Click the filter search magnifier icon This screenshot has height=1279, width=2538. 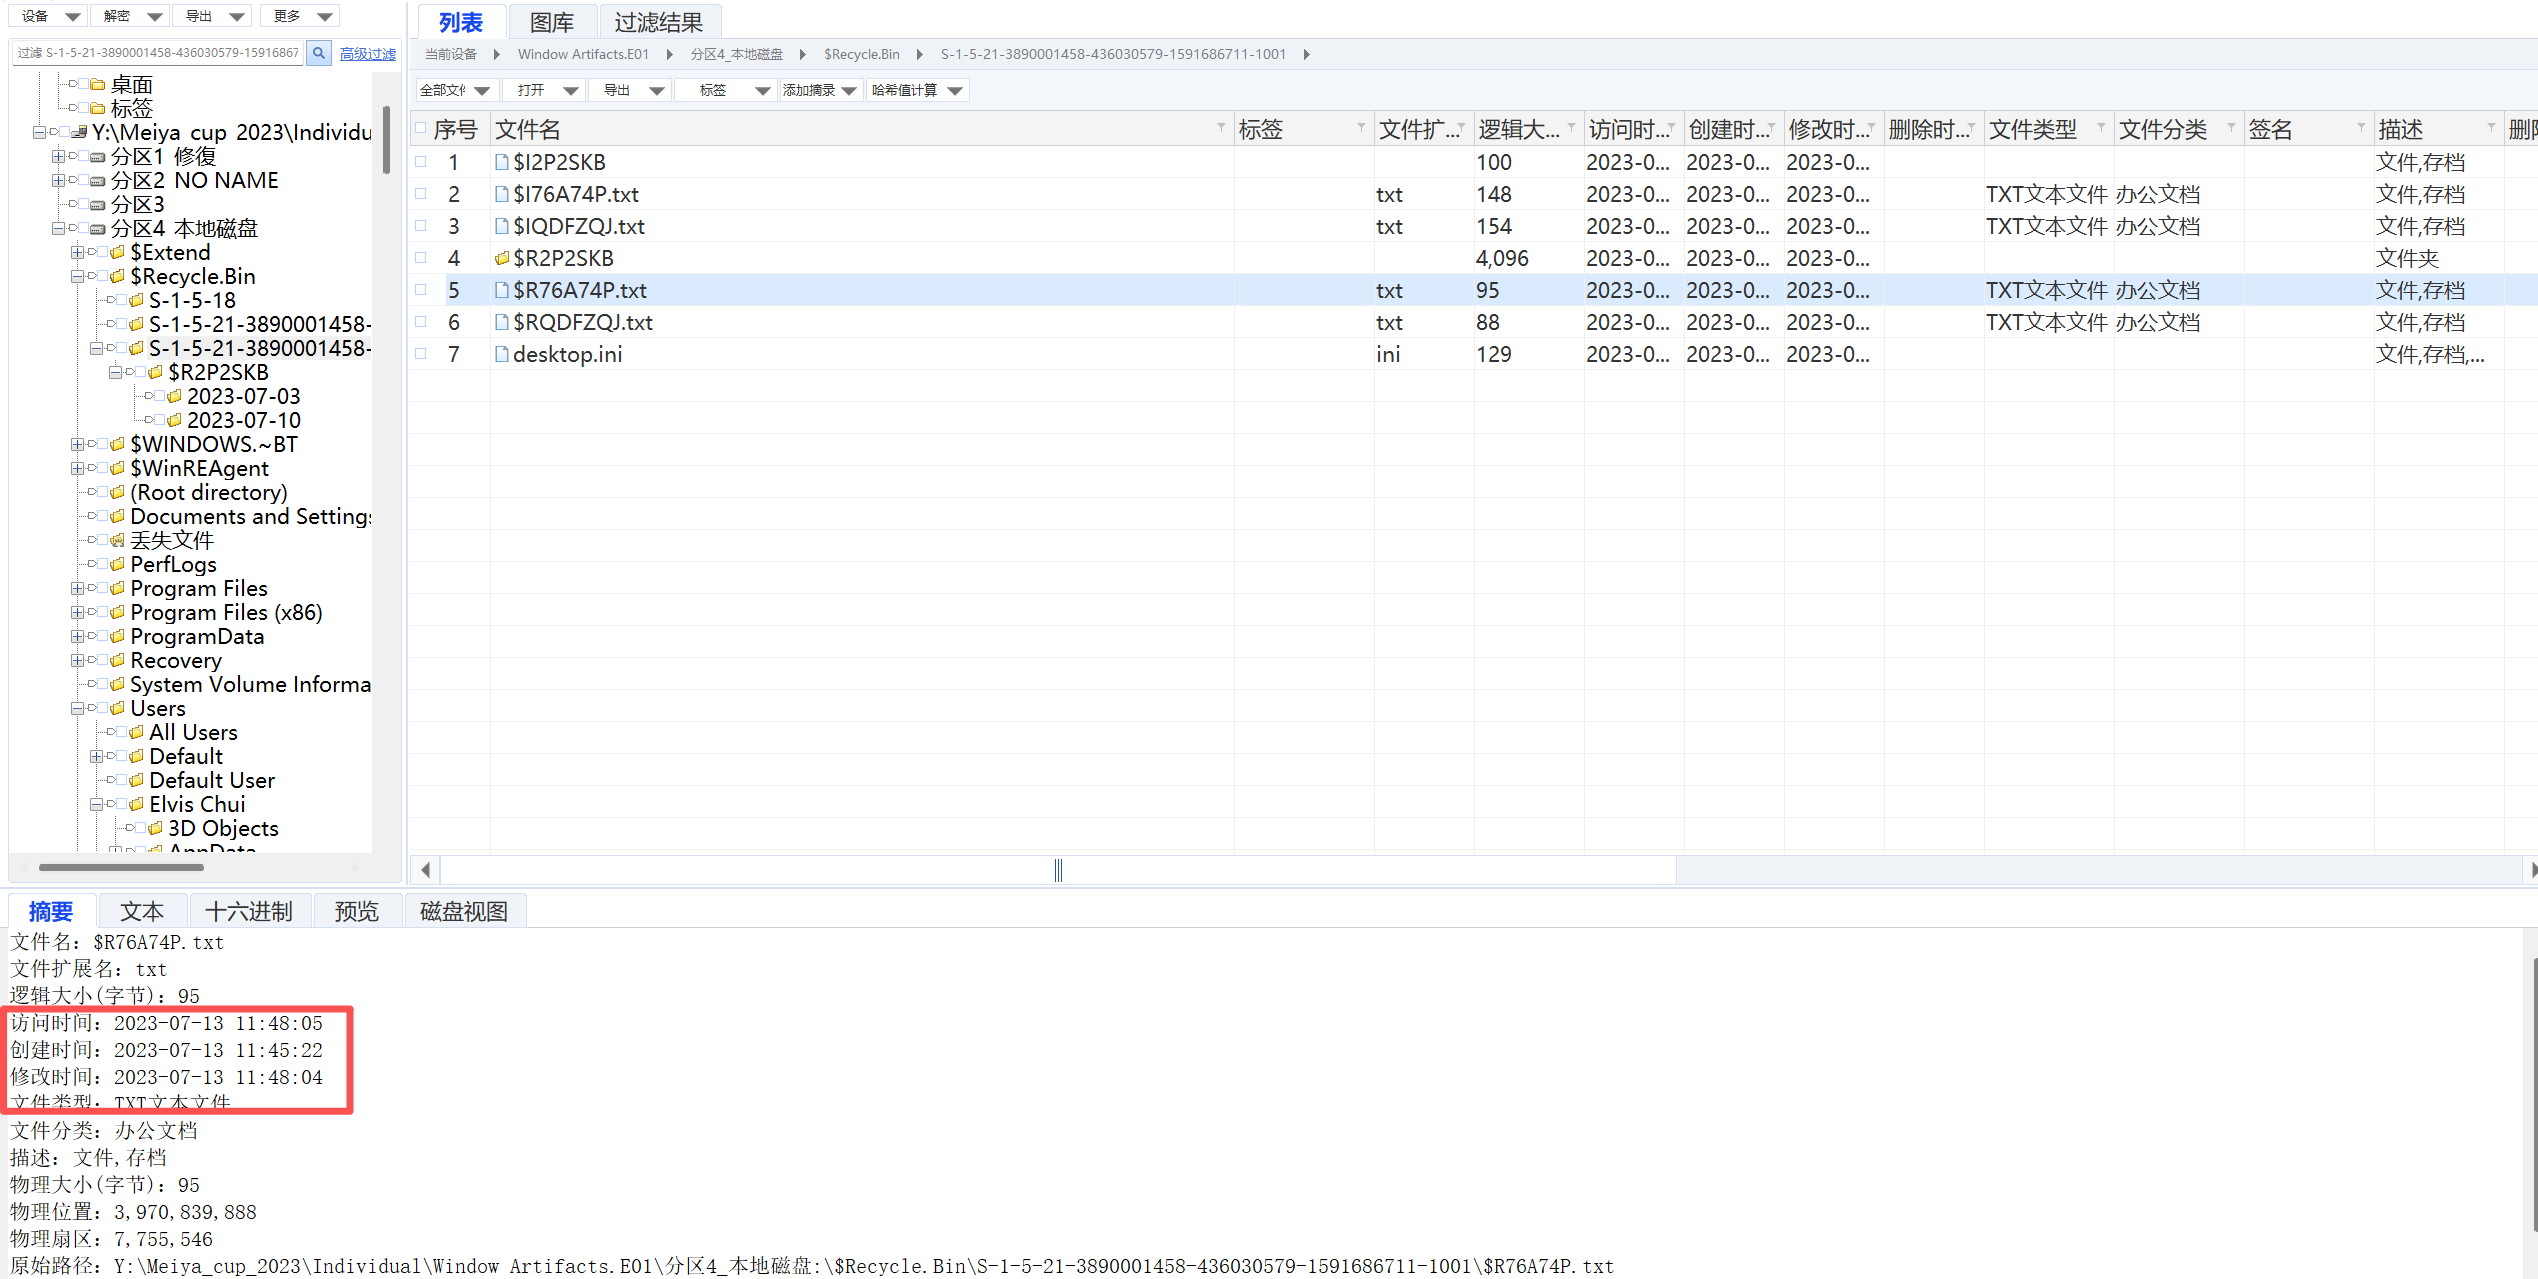click(x=318, y=53)
